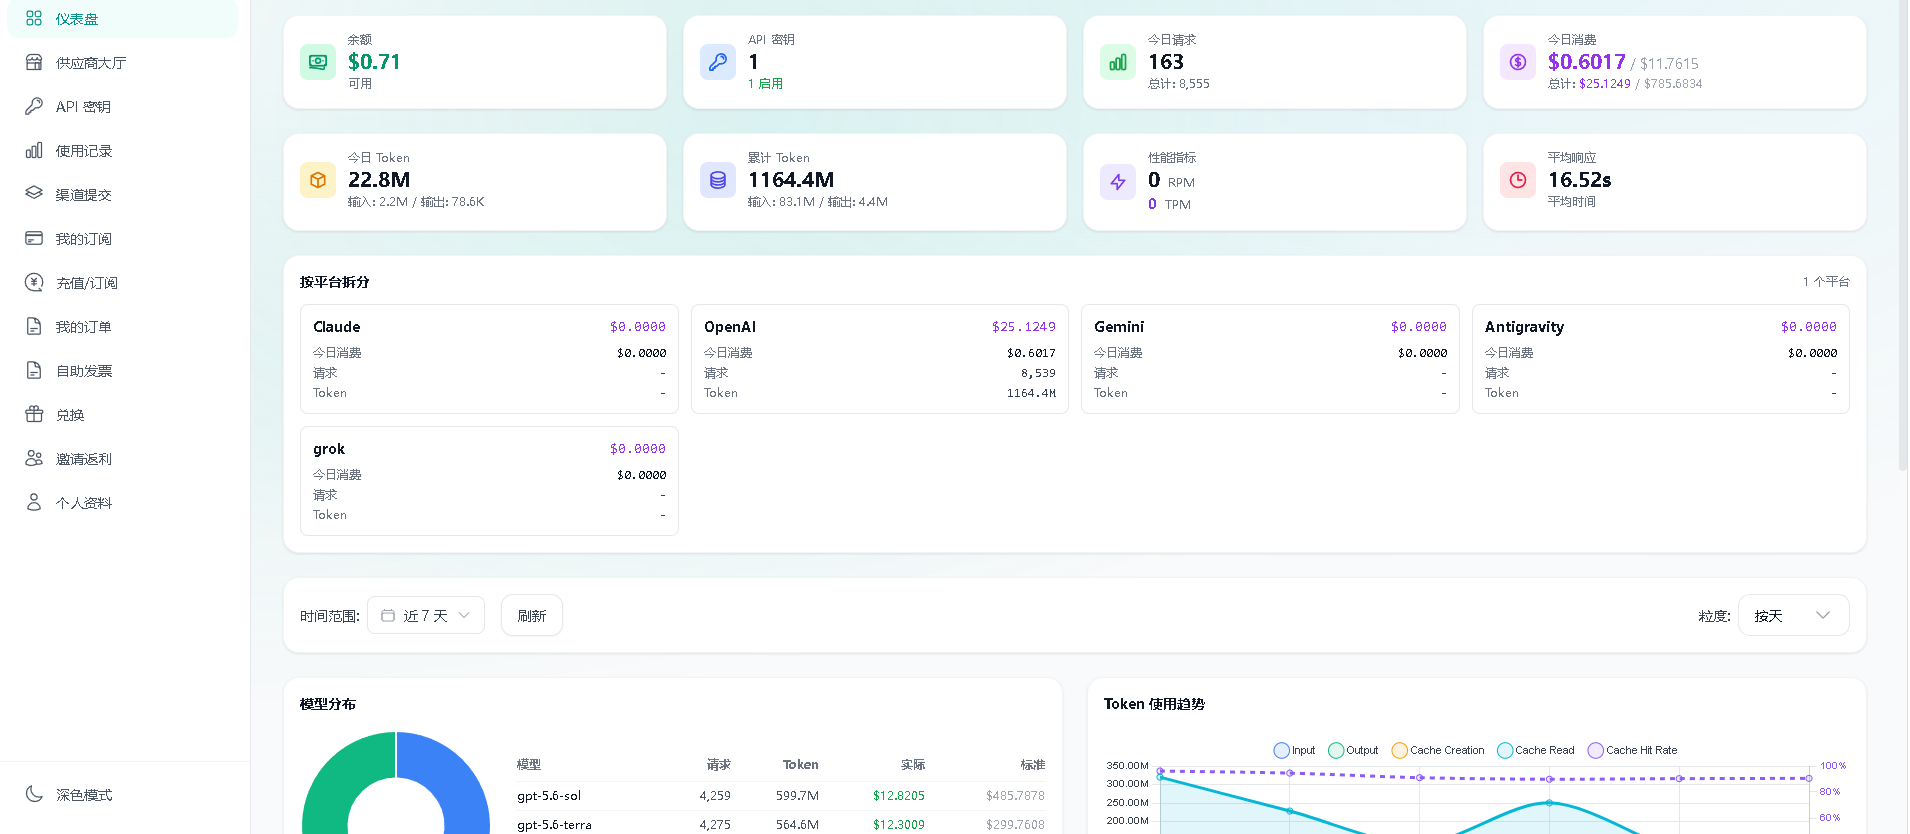Select the 渠道提交 layers icon
1910x834 pixels.
34,194
